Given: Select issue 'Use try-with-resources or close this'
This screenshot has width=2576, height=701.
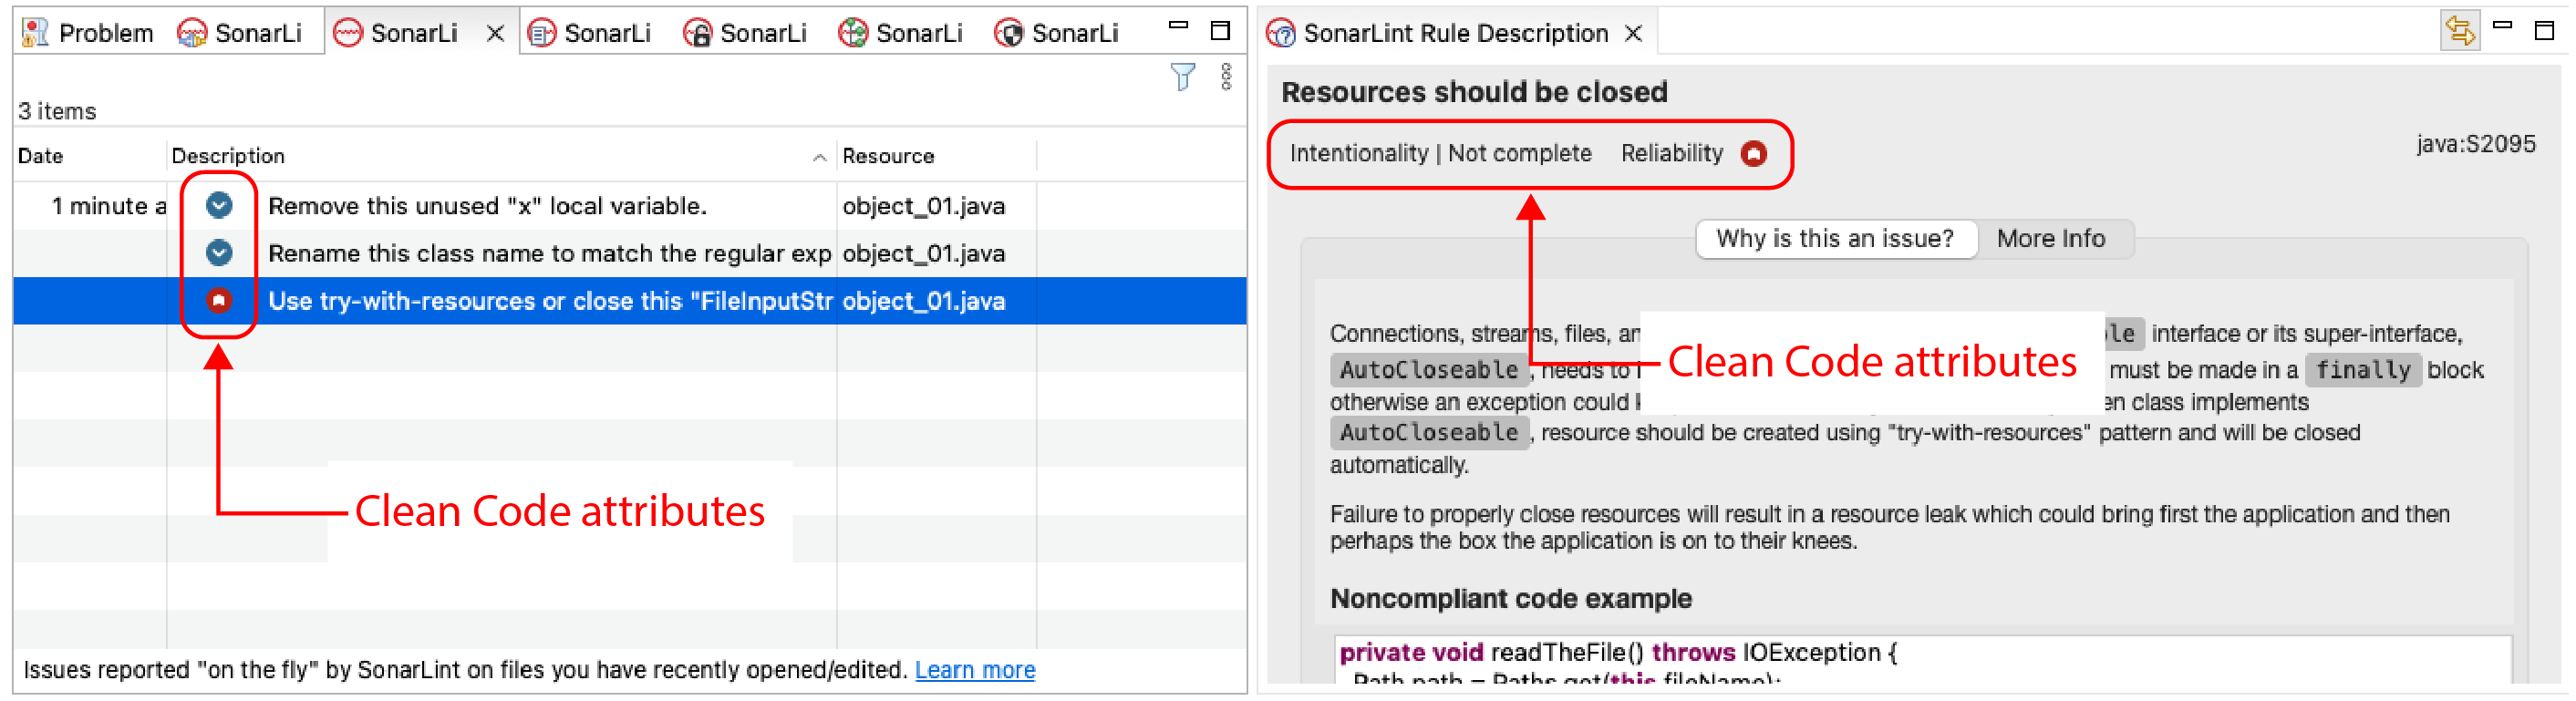Looking at the screenshot, I should pos(550,301).
